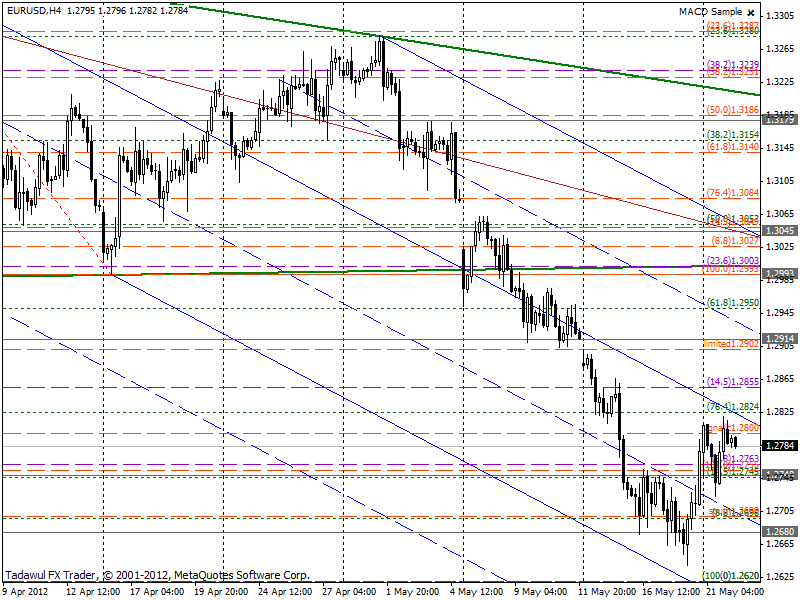
Task: Click the 1.3065 price axis label
Action: (780, 214)
